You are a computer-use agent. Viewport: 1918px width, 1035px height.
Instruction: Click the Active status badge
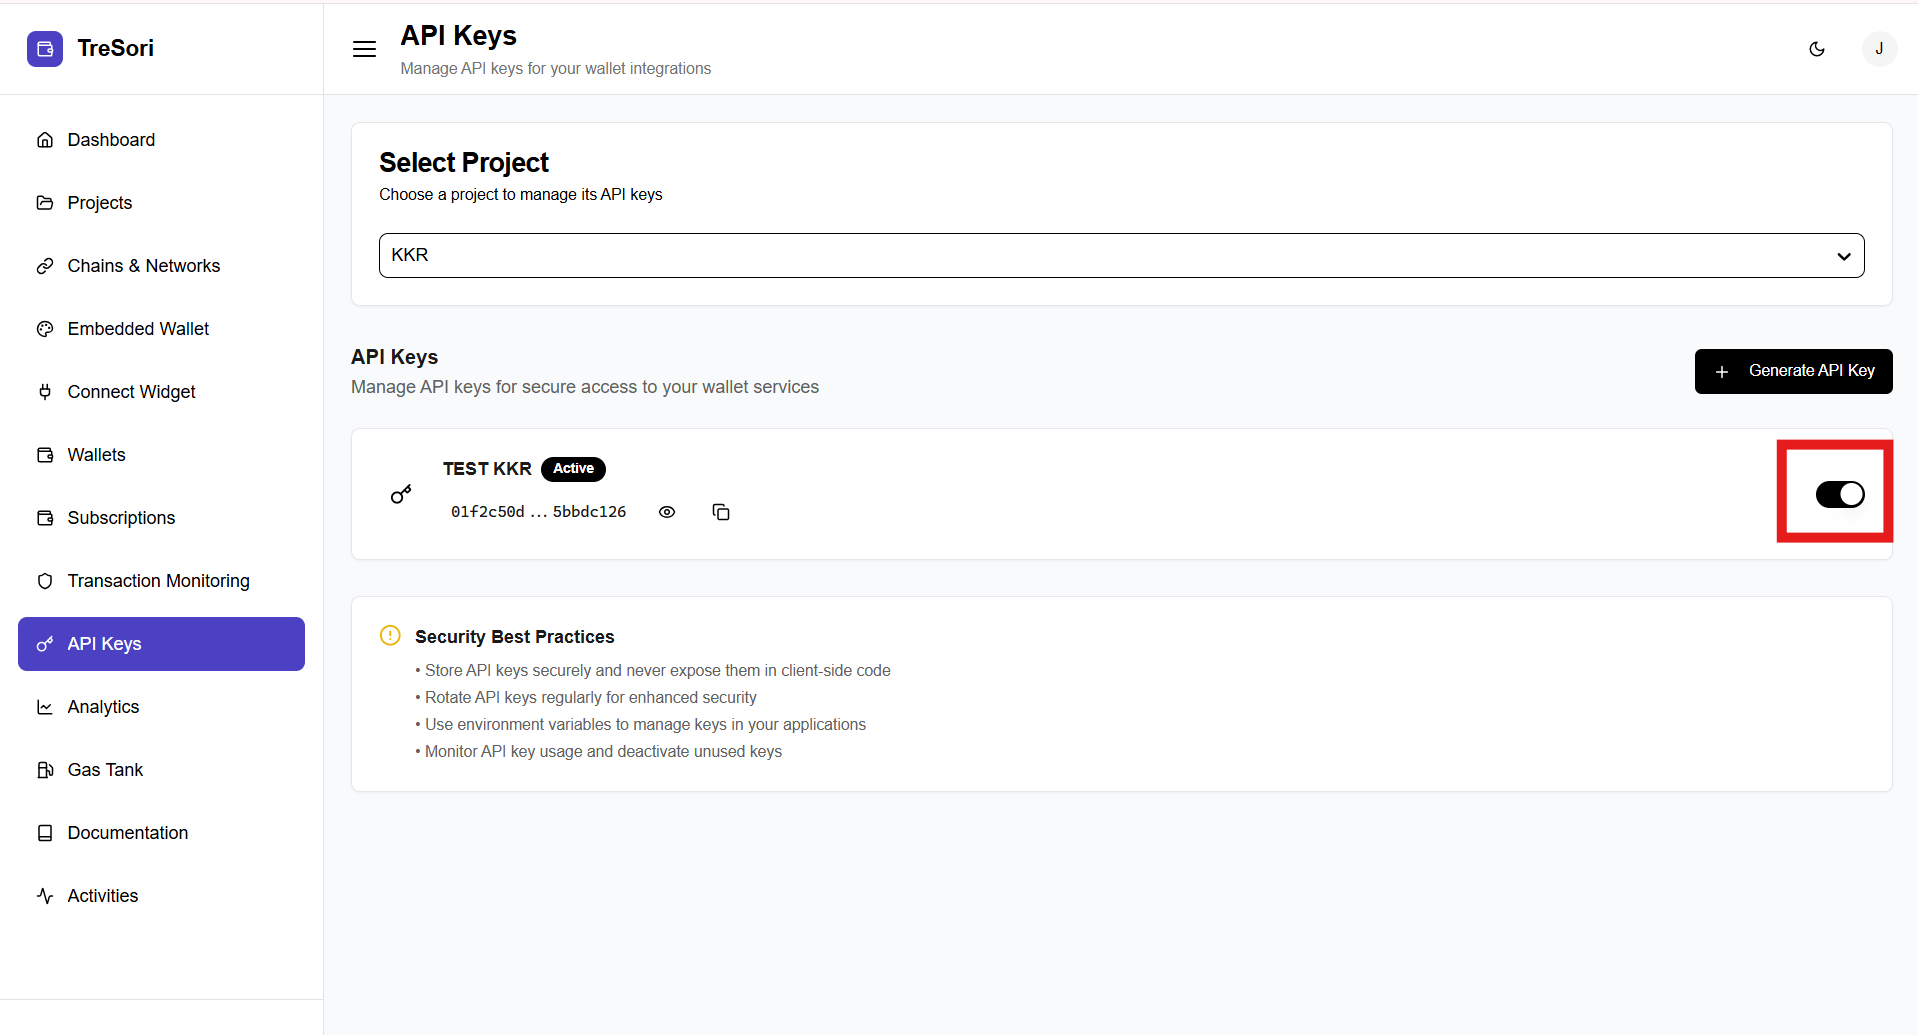coord(573,469)
